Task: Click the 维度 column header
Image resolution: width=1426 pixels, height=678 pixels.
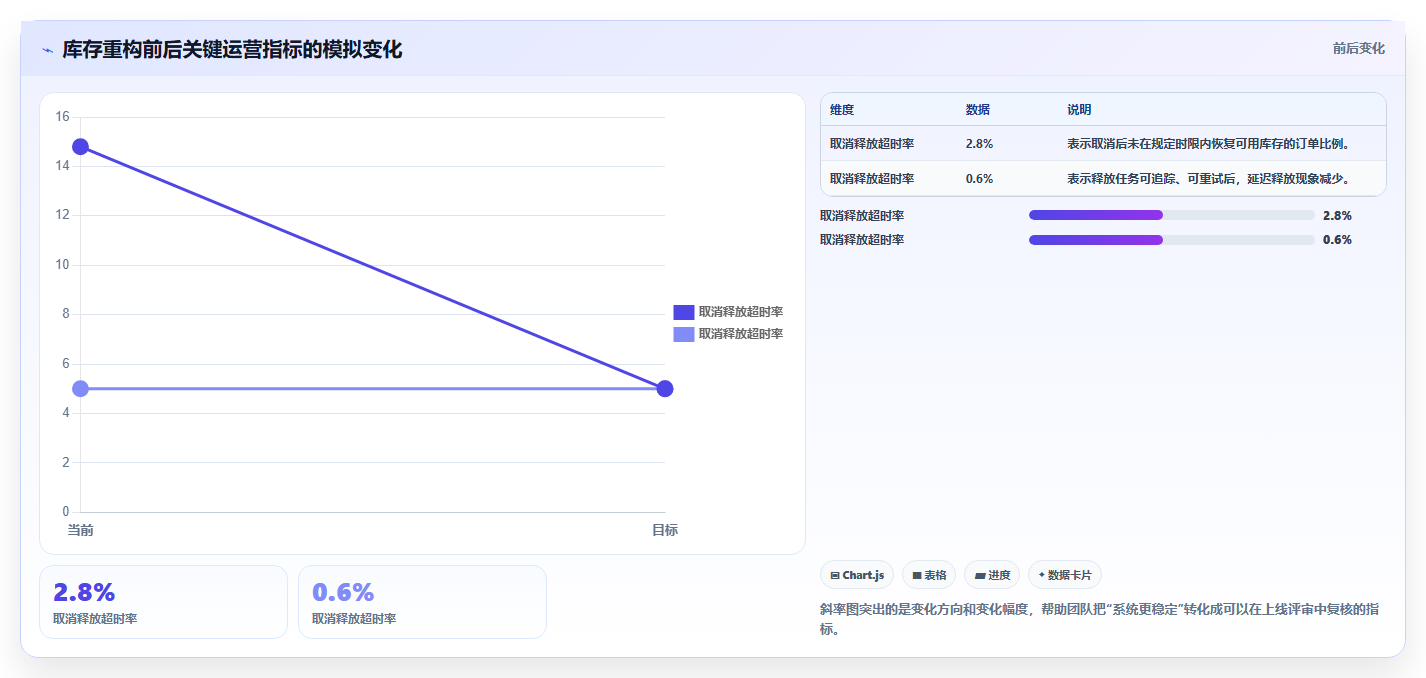Action: click(x=842, y=110)
